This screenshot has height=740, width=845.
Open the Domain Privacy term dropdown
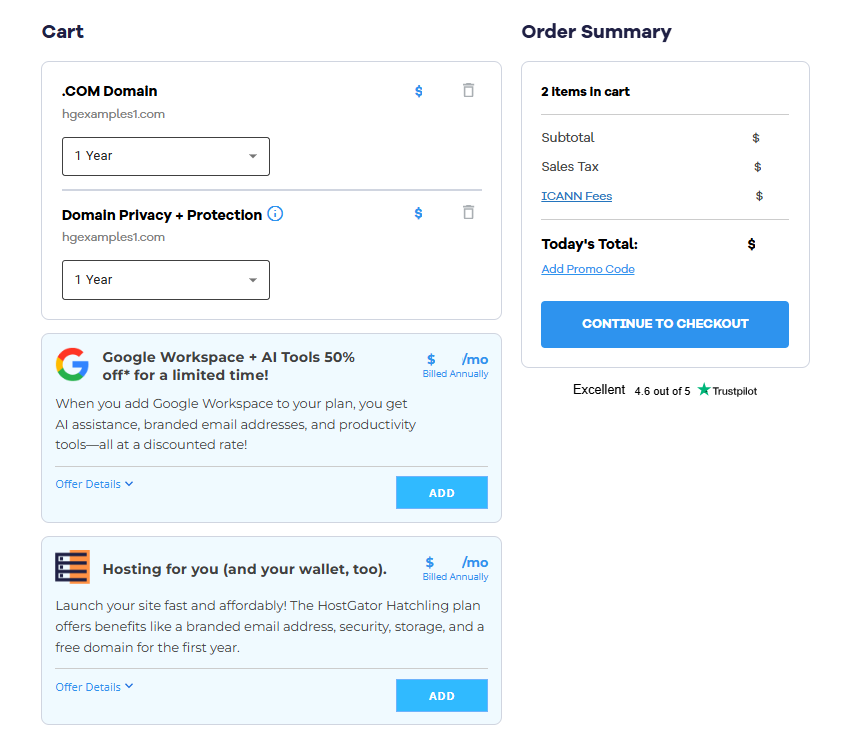(x=166, y=280)
